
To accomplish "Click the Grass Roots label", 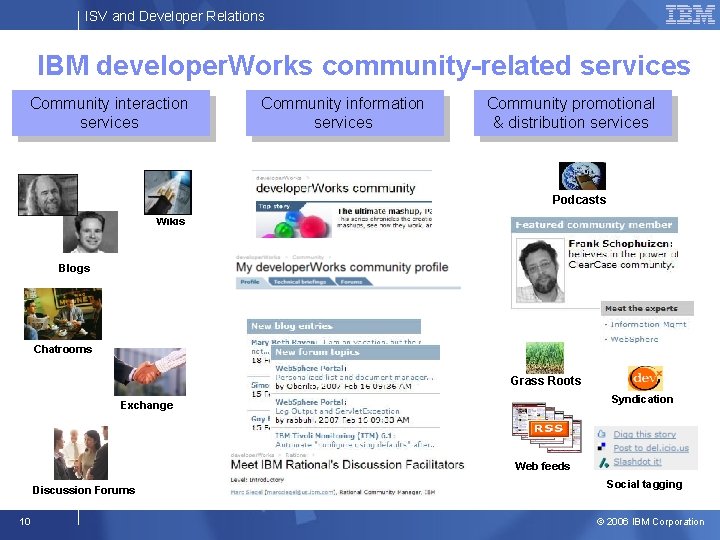I will click(x=546, y=381).
